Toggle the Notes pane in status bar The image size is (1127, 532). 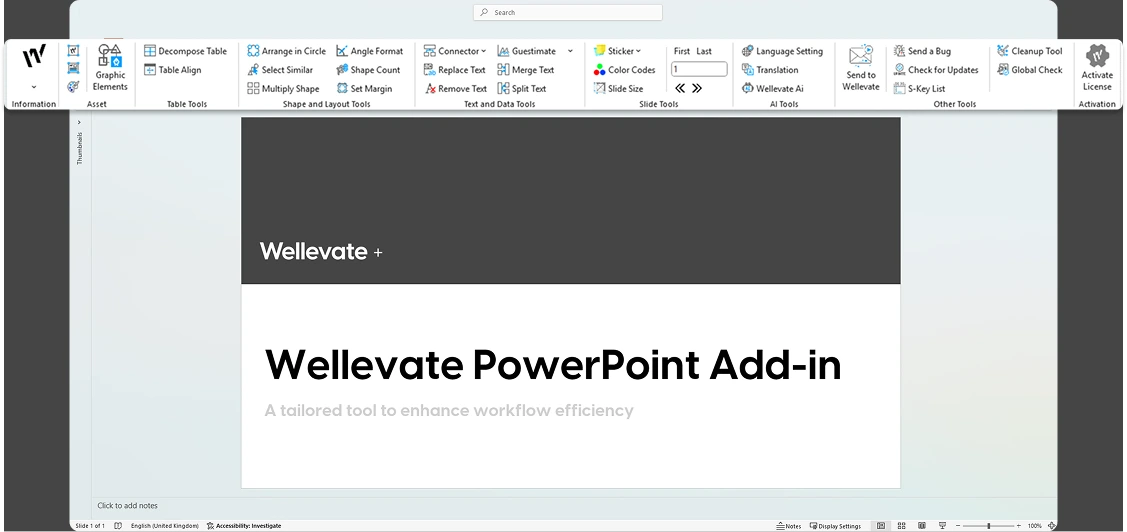pyautogui.click(x=789, y=526)
